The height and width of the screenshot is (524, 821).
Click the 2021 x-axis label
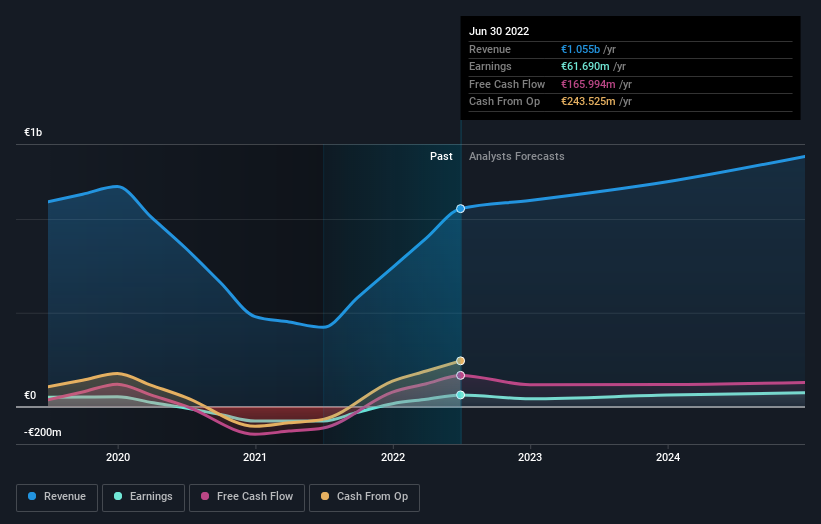255,458
